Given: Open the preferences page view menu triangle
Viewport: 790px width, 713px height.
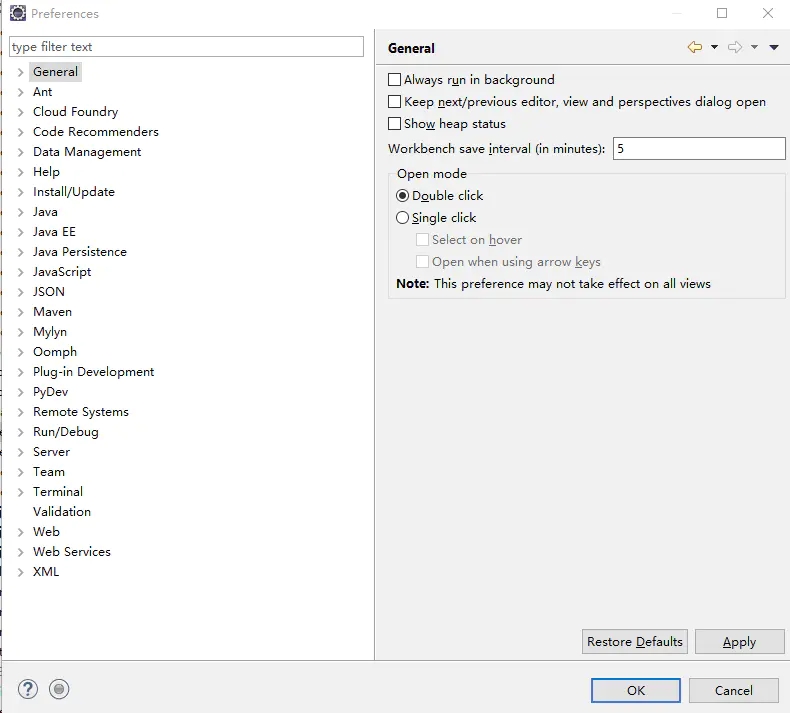Looking at the screenshot, I should click(x=774, y=47).
